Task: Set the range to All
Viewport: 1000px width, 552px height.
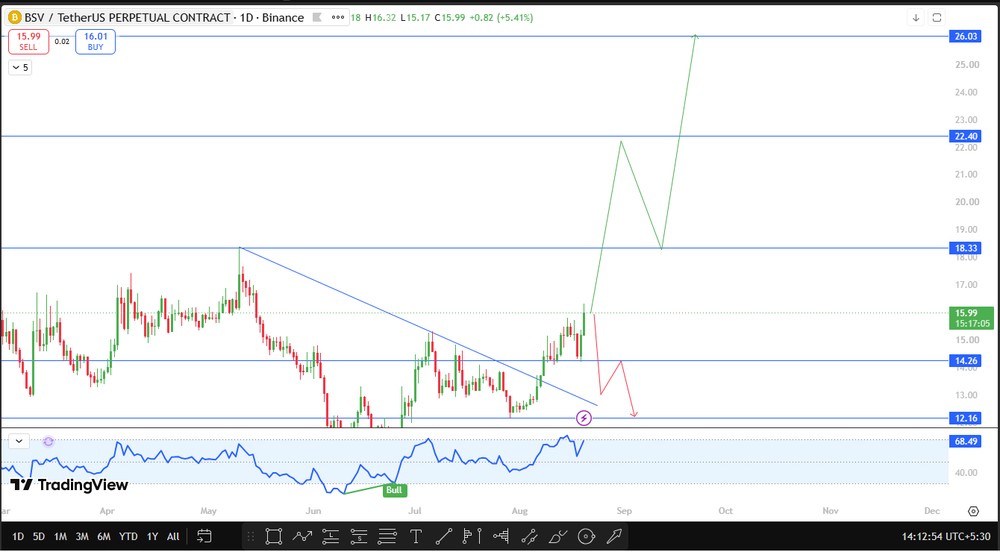Action: coord(173,537)
